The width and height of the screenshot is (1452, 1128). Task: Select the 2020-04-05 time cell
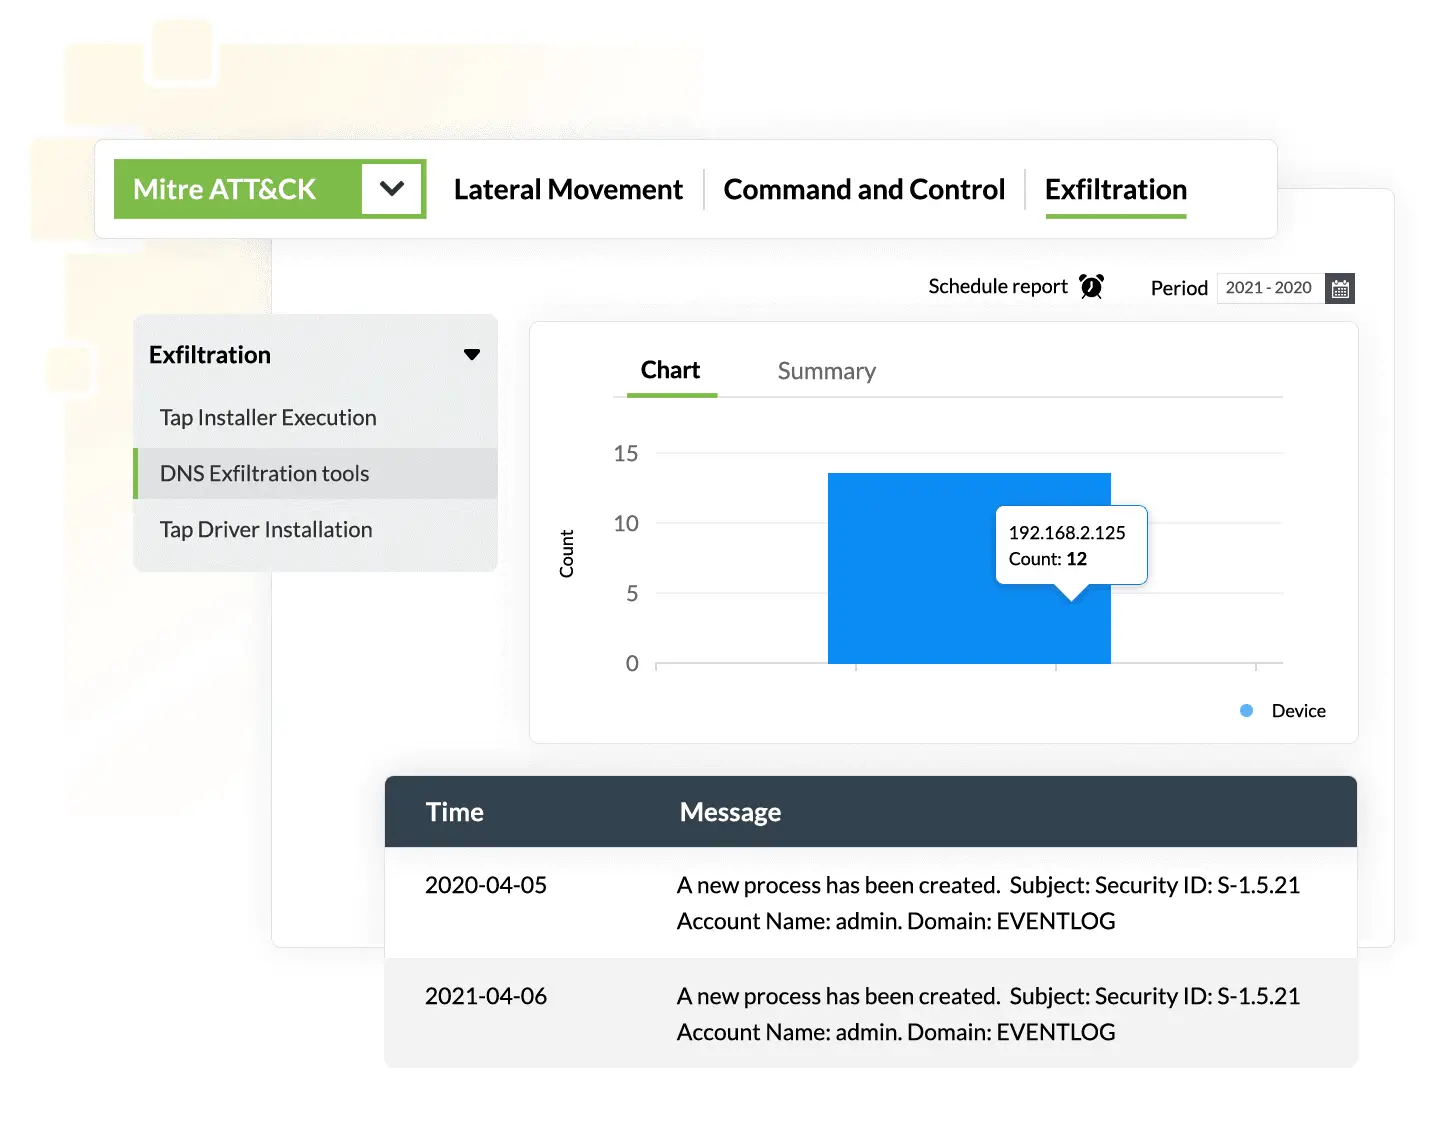[486, 885]
